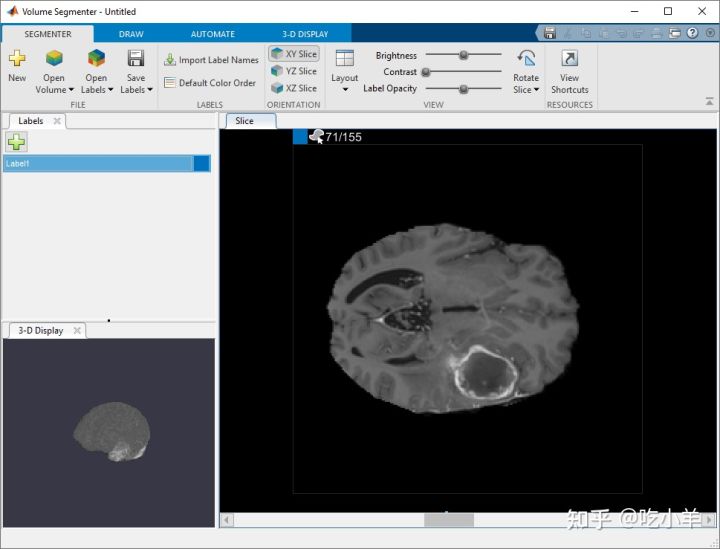The height and width of the screenshot is (549, 720).
Task: Click the Label1 blue color swatch
Action: (x=202, y=164)
